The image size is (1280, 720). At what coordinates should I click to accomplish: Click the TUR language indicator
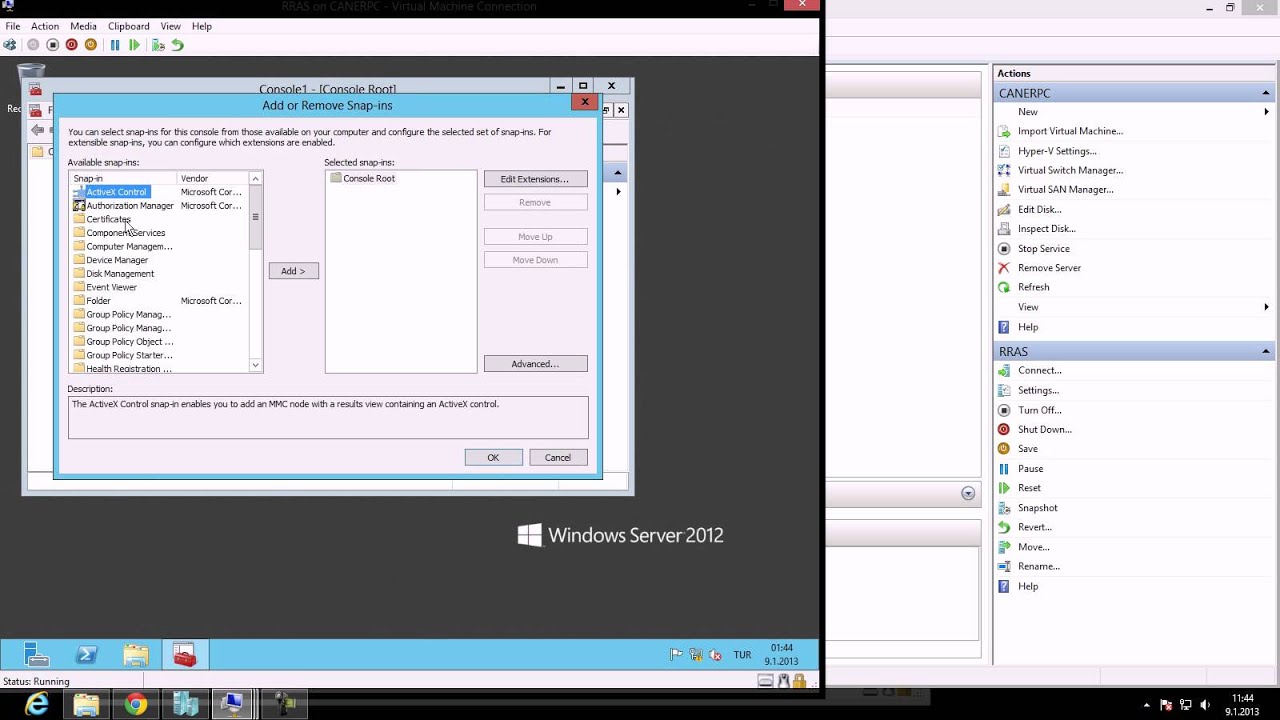pyautogui.click(x=742, y=655)
